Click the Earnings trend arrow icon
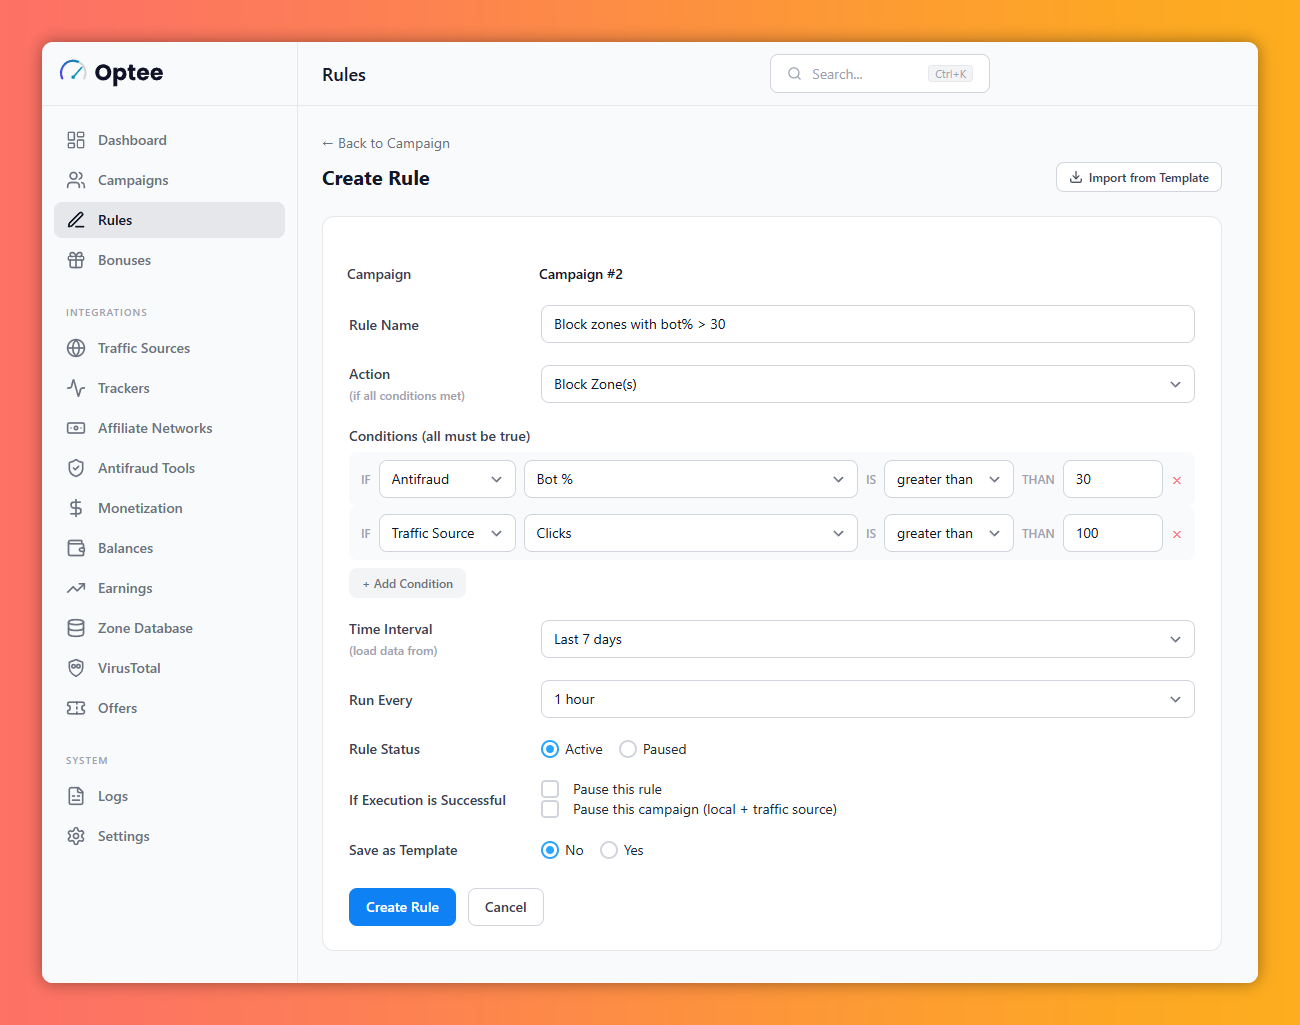The width and height of the screenshot is (1300, 1025). (76, 588)
